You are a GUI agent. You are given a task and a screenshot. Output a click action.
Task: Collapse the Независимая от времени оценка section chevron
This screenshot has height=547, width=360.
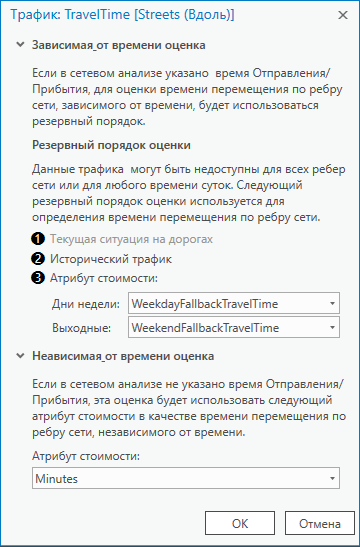pos(21,356)
